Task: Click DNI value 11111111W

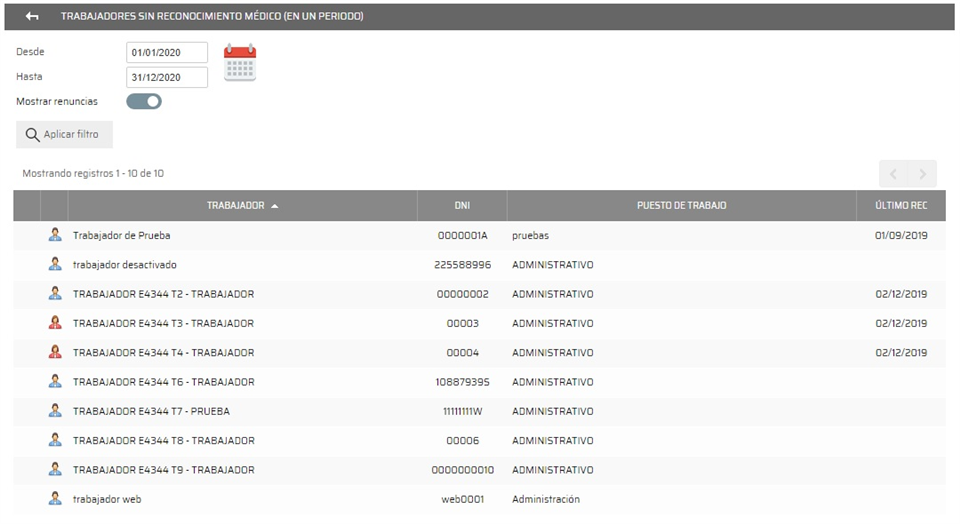Action: point(462,411)
